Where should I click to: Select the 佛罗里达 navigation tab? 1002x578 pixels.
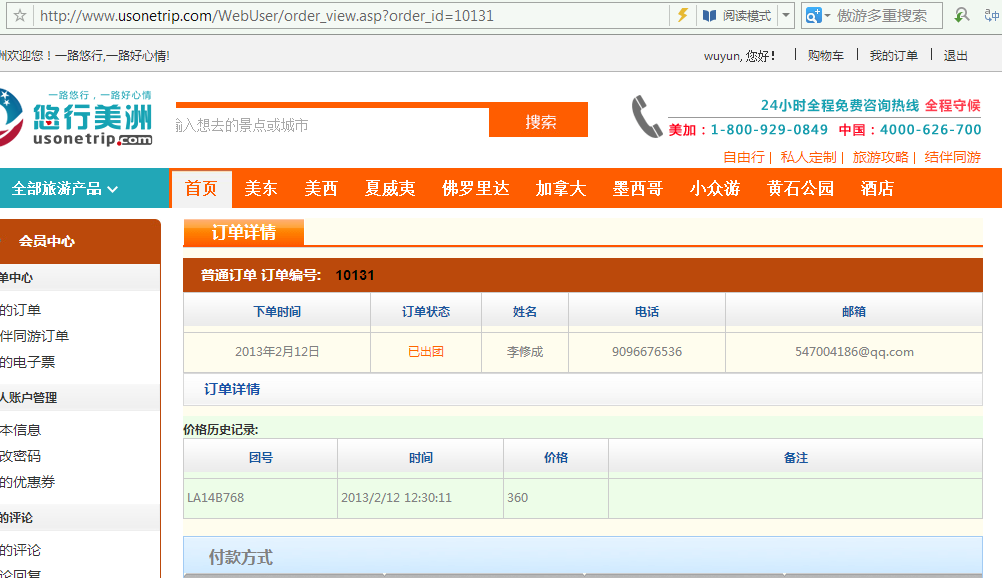475,189
